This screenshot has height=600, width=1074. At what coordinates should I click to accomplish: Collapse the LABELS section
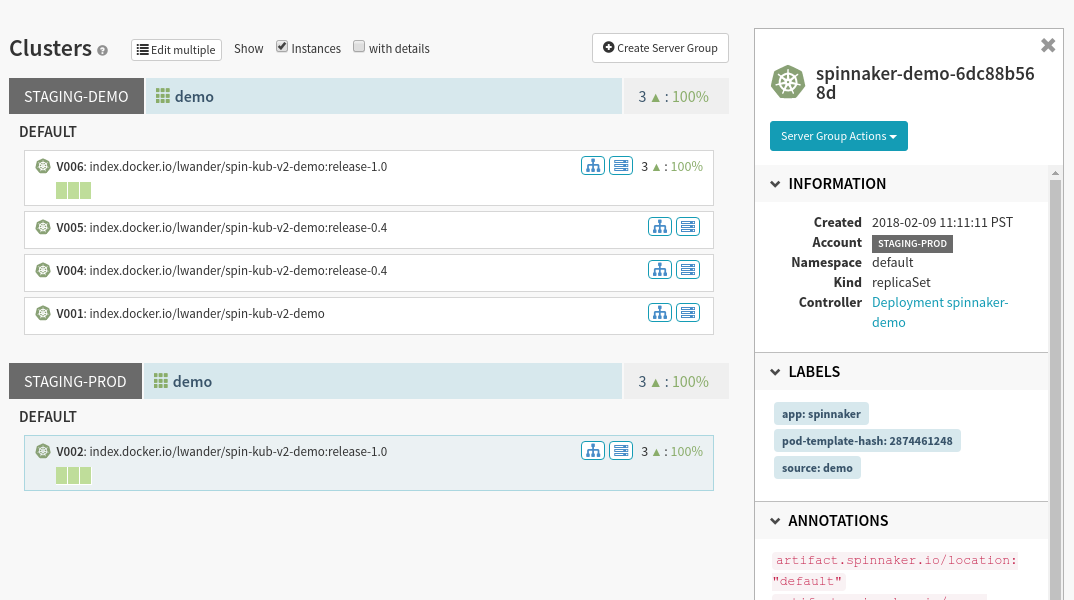pos(776,372)
